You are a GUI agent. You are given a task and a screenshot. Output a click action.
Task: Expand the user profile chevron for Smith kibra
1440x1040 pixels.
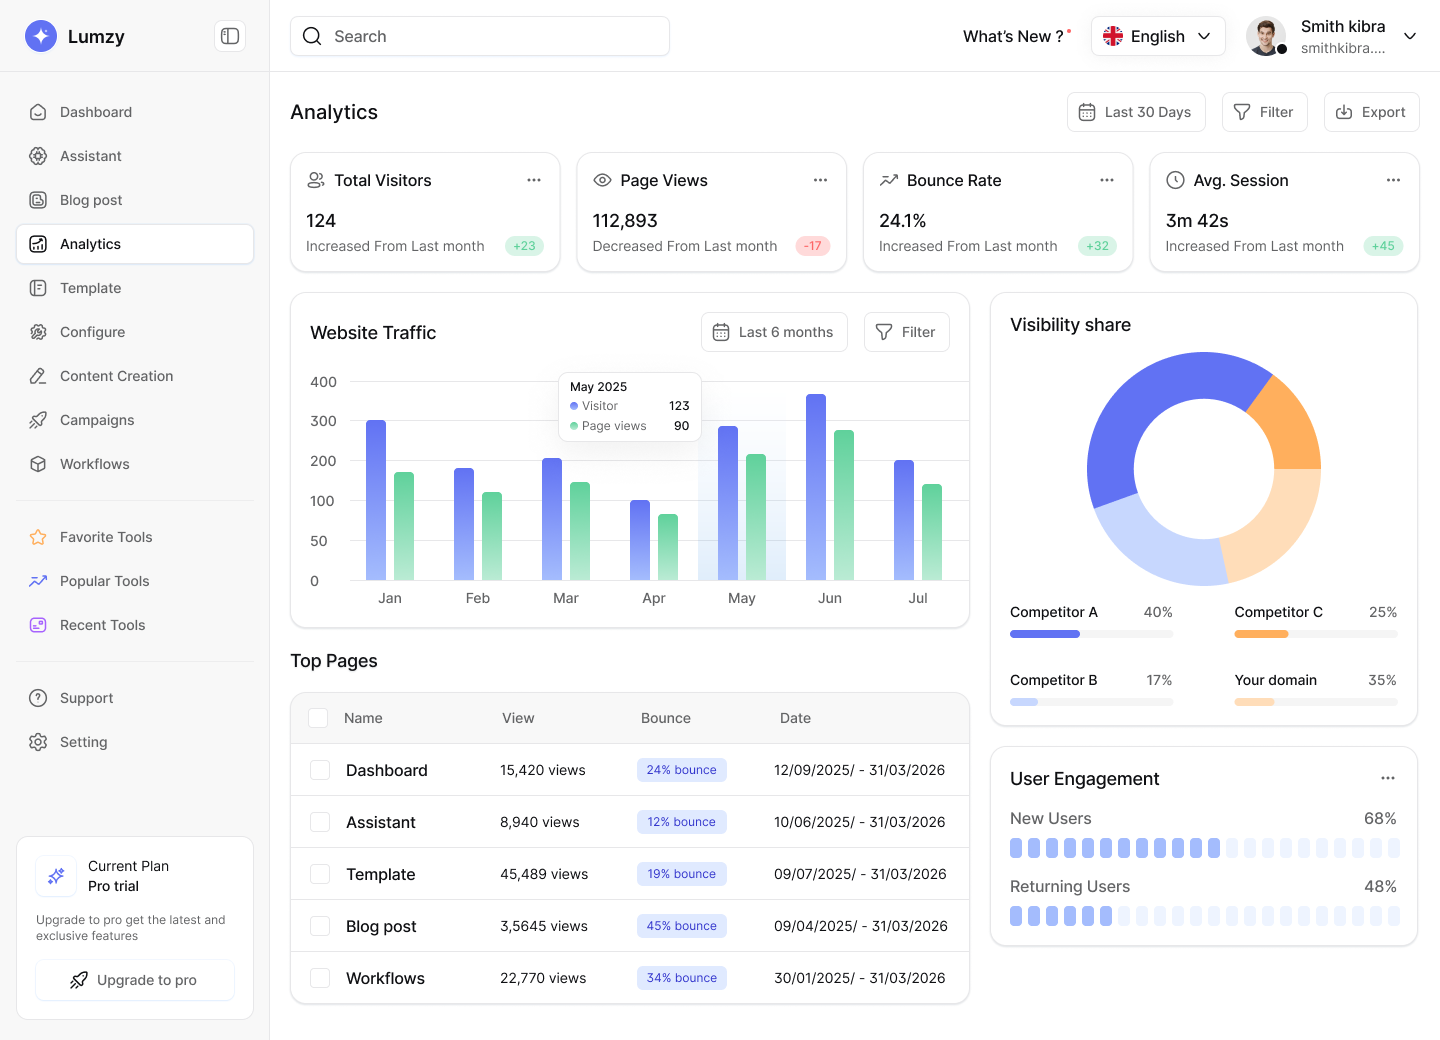(1410, 36)
